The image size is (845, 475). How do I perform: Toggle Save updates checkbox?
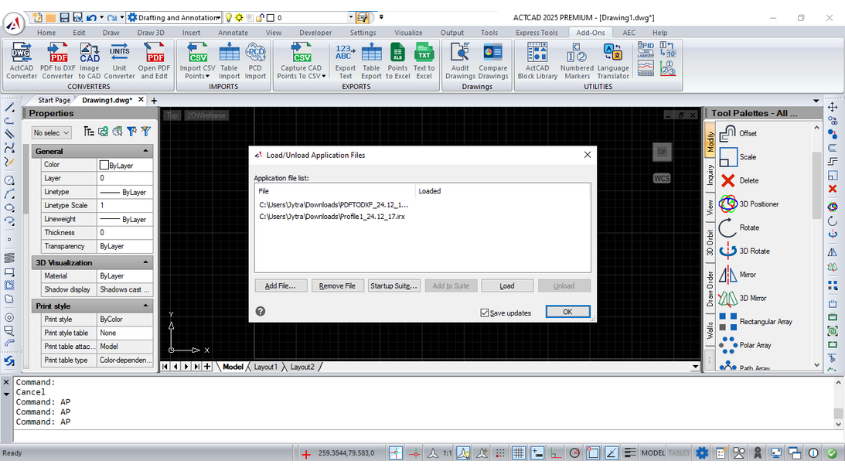point(484,313)
